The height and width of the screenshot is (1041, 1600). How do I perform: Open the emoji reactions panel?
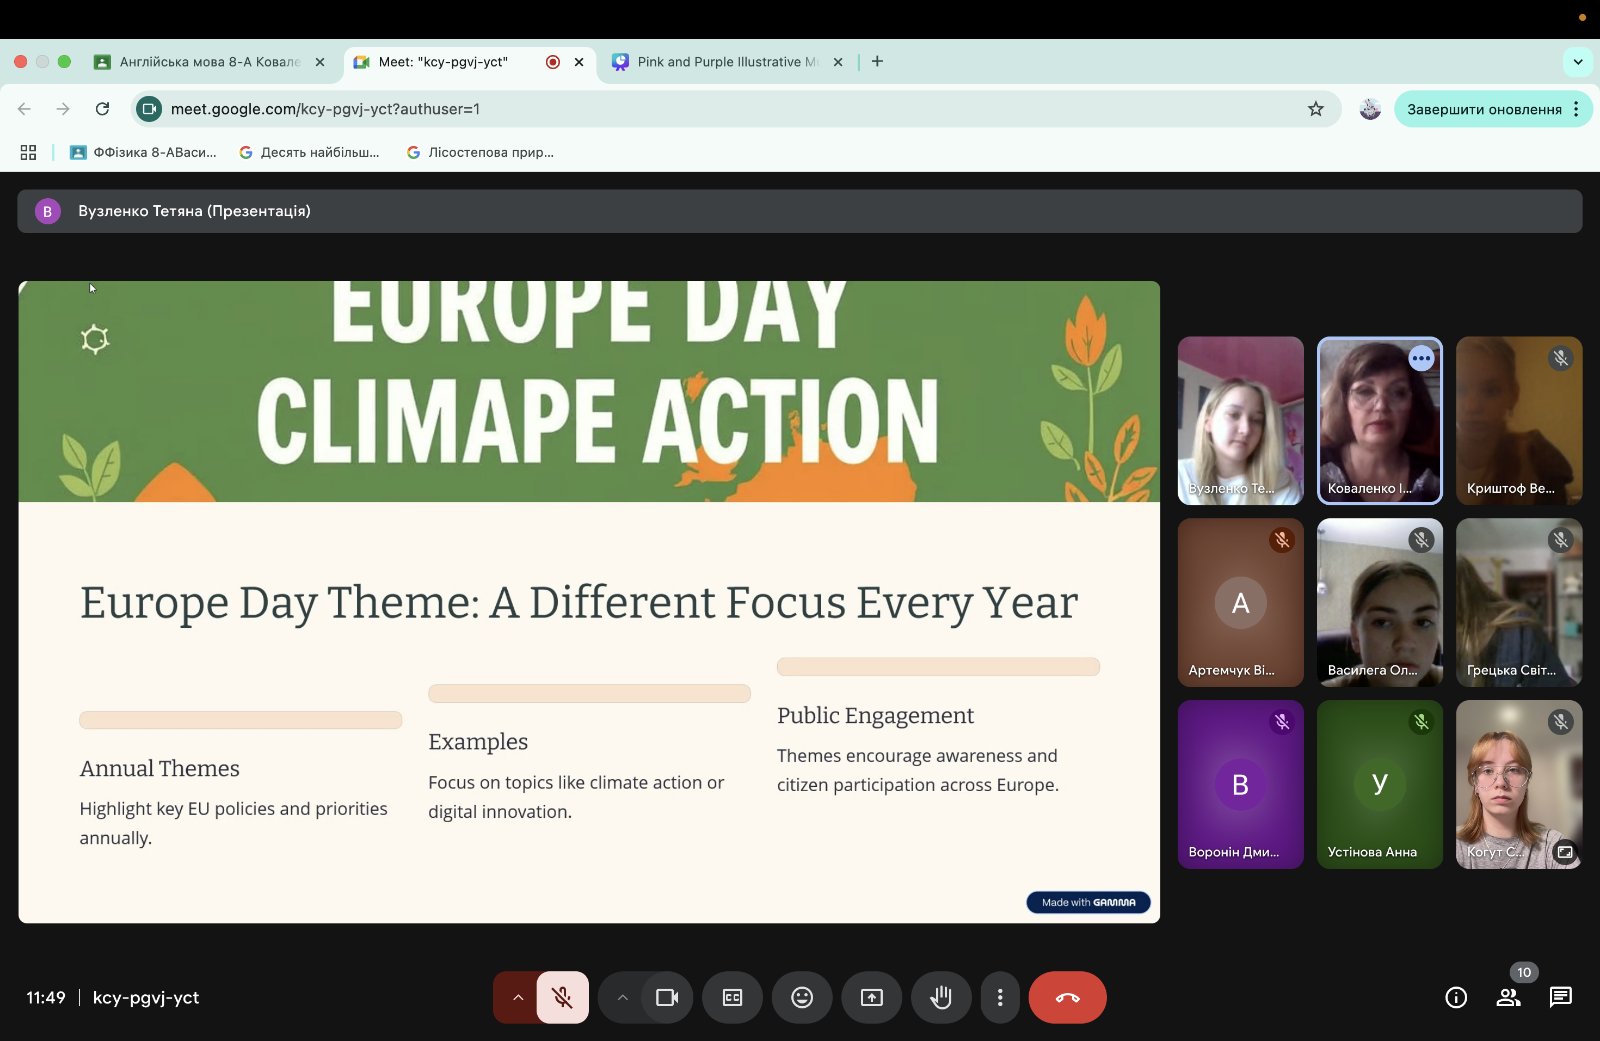pos(802,997)
